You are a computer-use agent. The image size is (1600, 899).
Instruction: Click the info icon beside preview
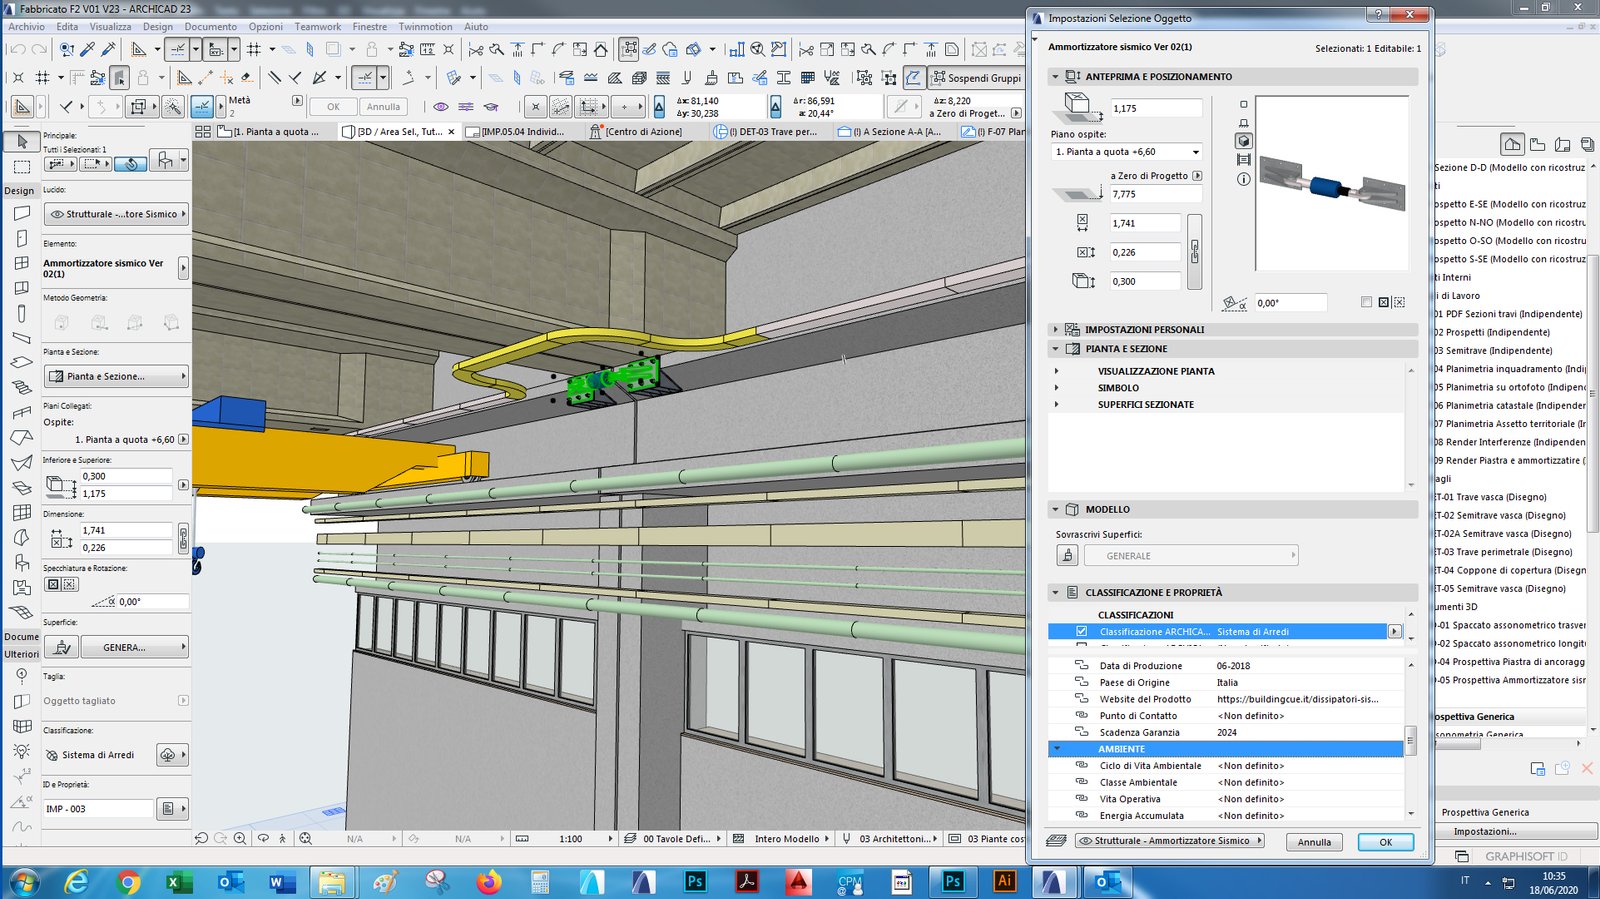click(x=1244, y=179)
